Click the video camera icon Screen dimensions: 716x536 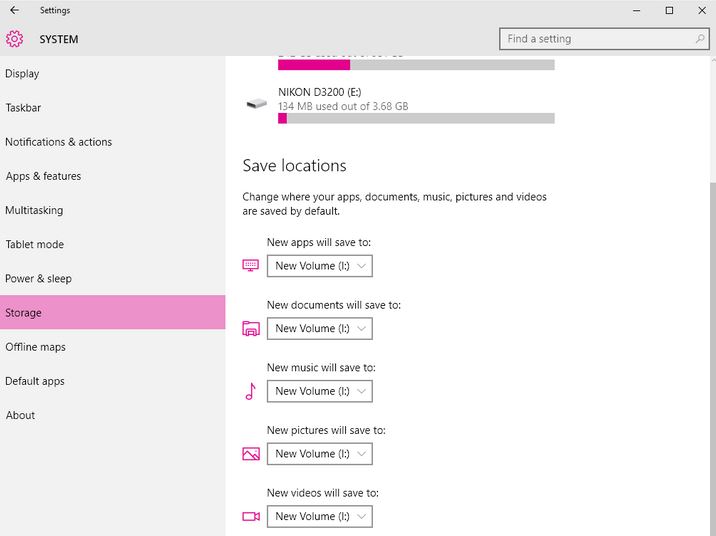251,516
